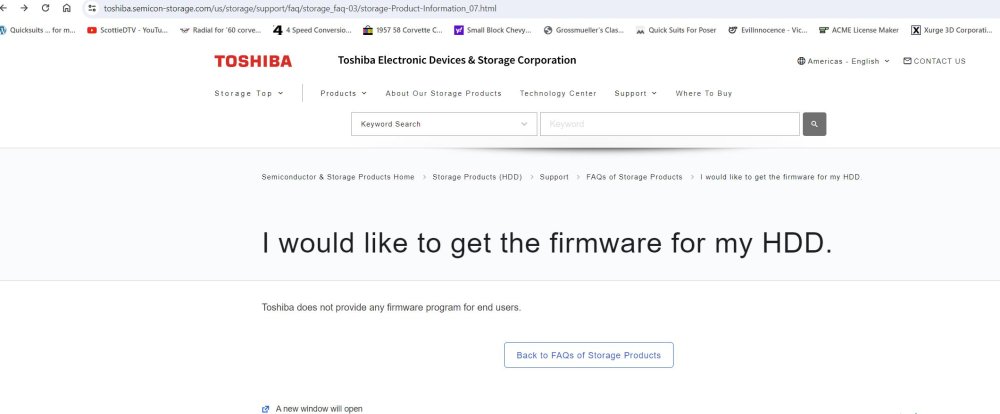Click Back to FAQs of Storage Products button
This screenshot has height=414, width=1000.
(x=589, y=355)
